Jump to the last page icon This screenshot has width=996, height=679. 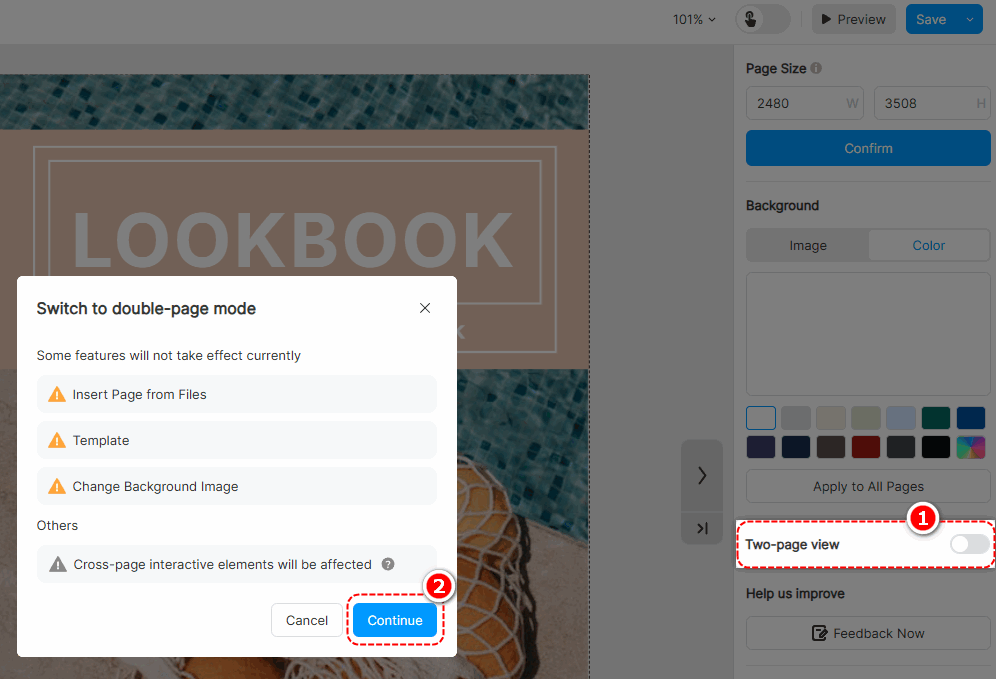pyautogui.click(x=702, y=528)
